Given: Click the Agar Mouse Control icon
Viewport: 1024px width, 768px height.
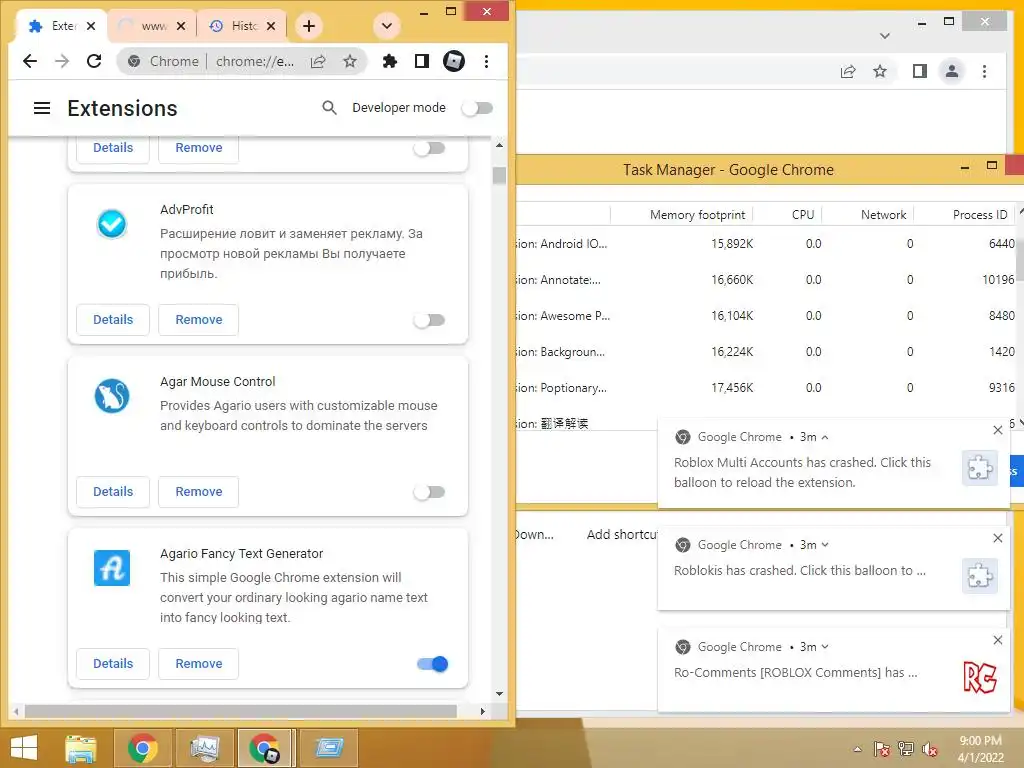Looking at the screenshot, I should (x=112, y=396).
